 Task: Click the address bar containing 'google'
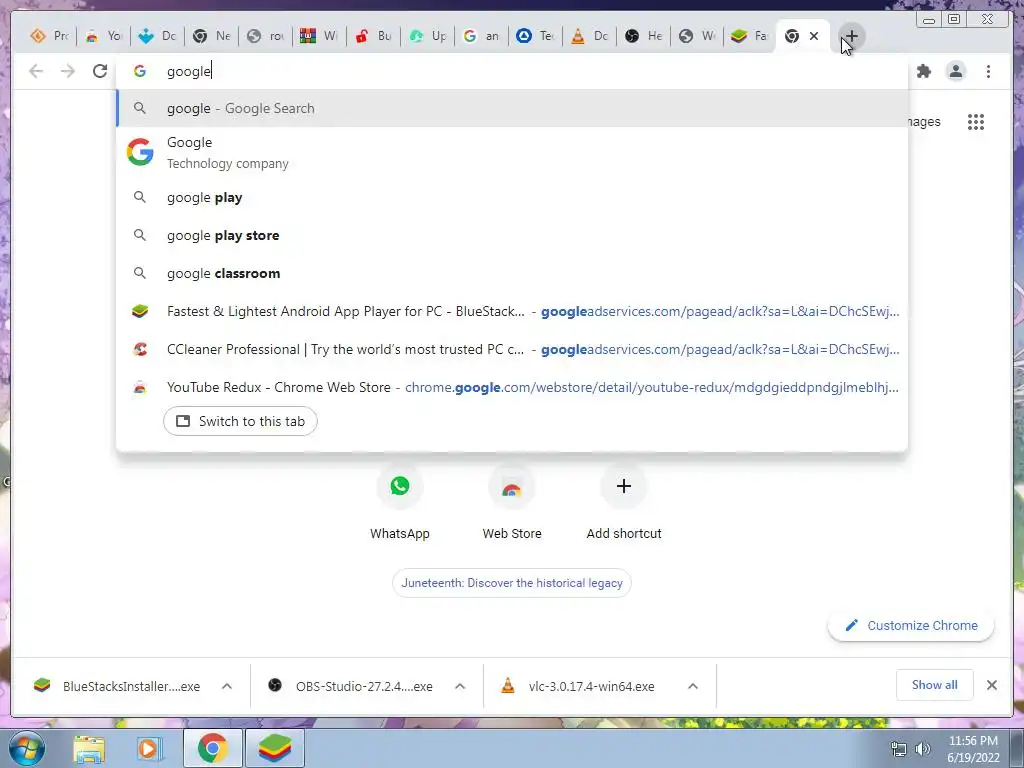[x=511, y=71]
